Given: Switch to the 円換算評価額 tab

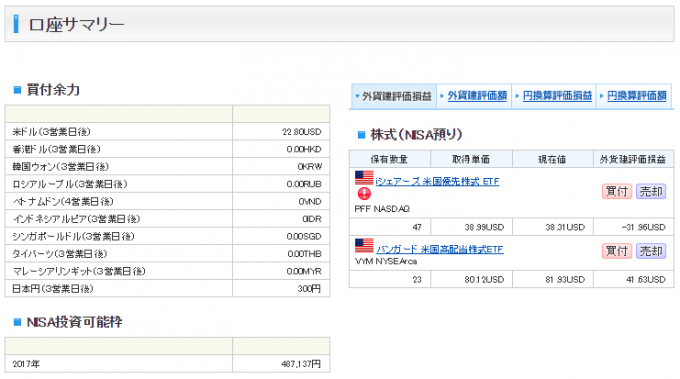Looking at the screenshot, I should tap(637, 96).
